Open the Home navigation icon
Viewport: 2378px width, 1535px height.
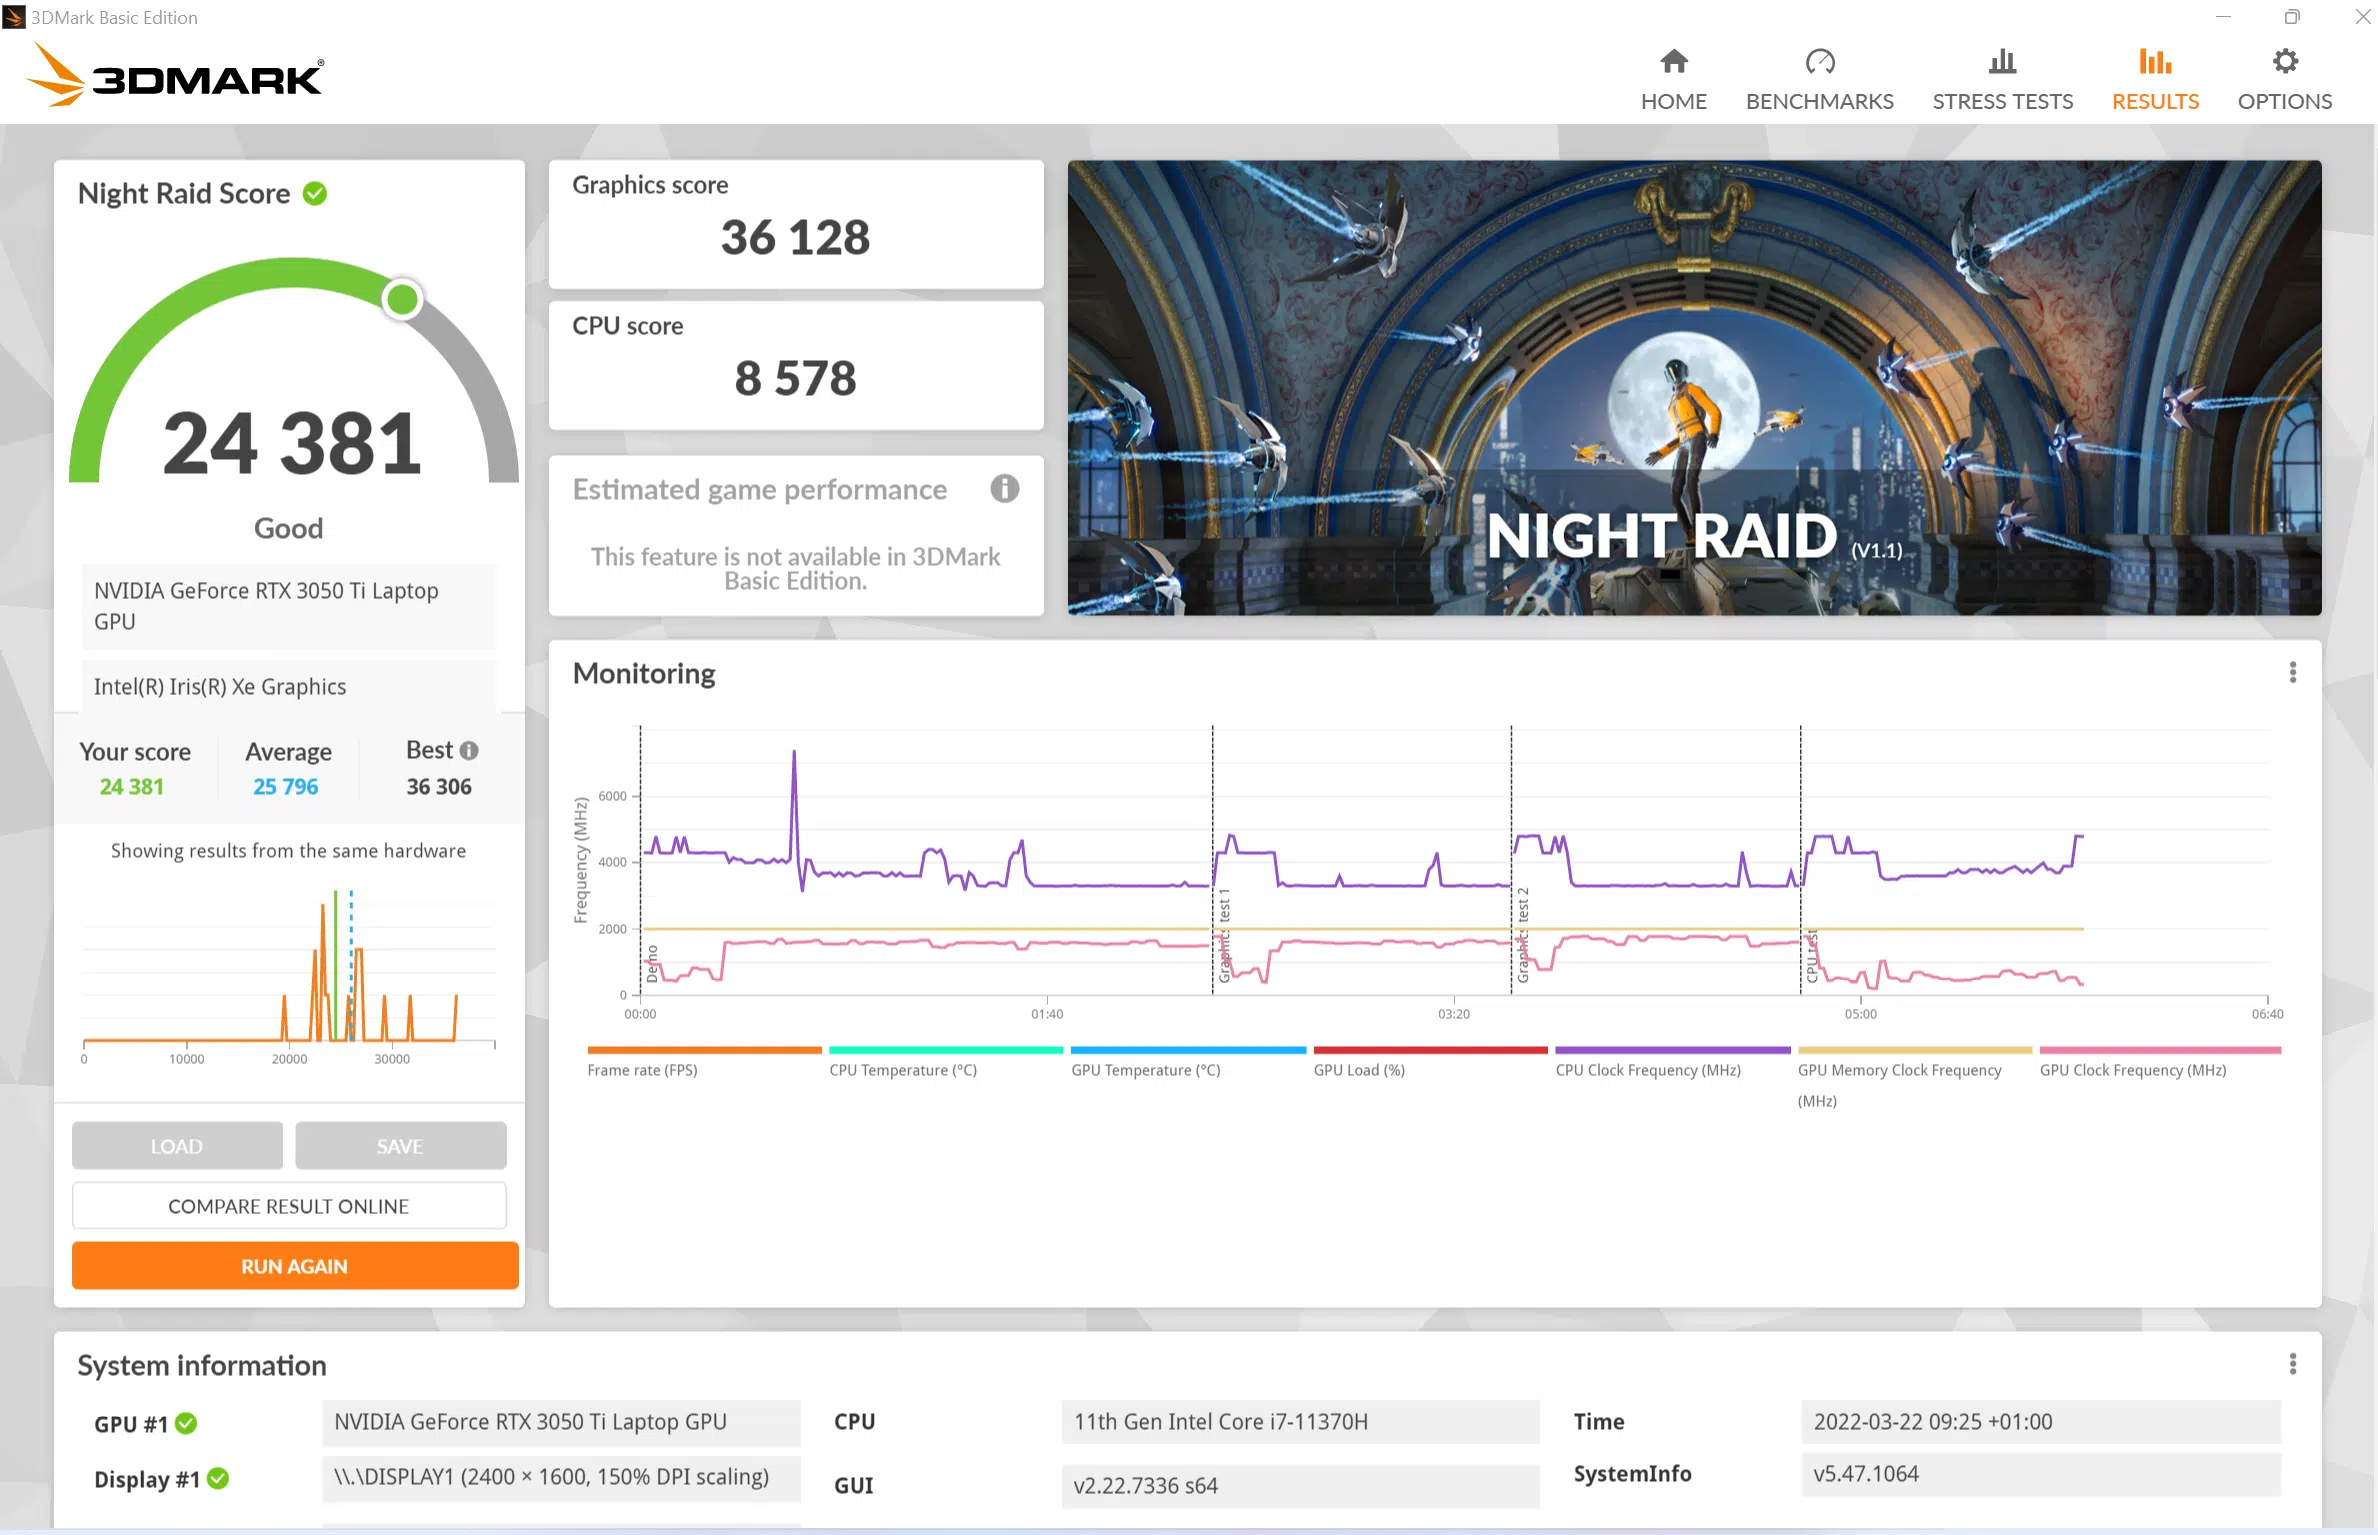click(x=1673, y=62)
